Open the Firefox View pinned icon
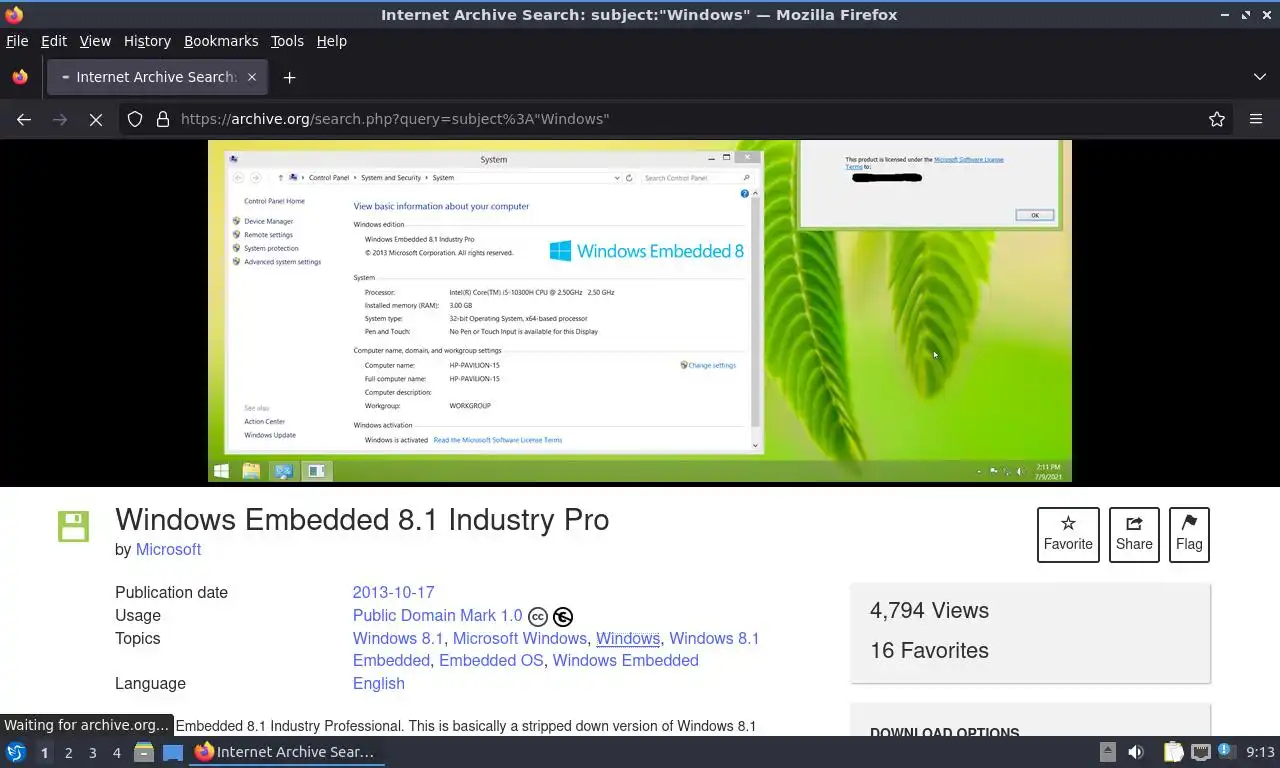The width and height of the screenshot is (1280, 768). [20, 77]
